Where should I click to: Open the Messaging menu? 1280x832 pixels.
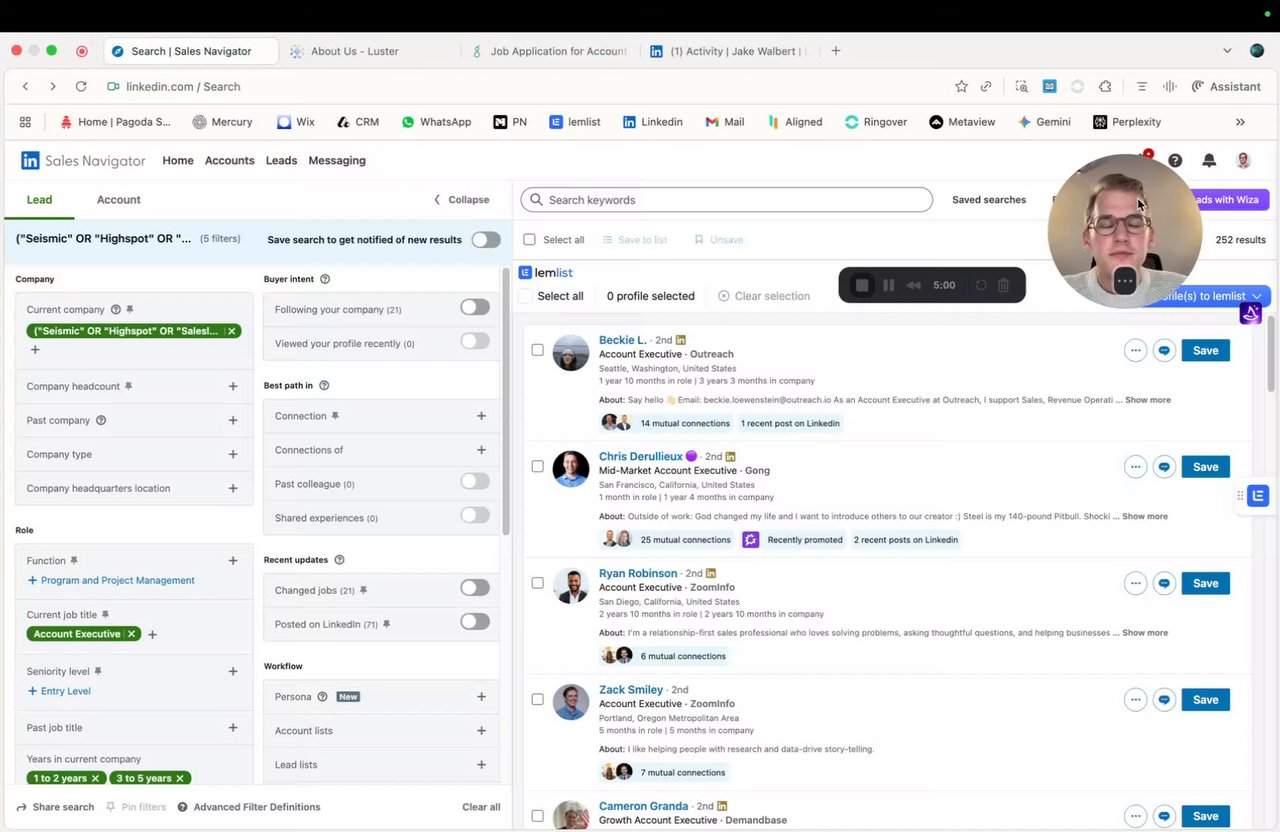pos(337,160)
